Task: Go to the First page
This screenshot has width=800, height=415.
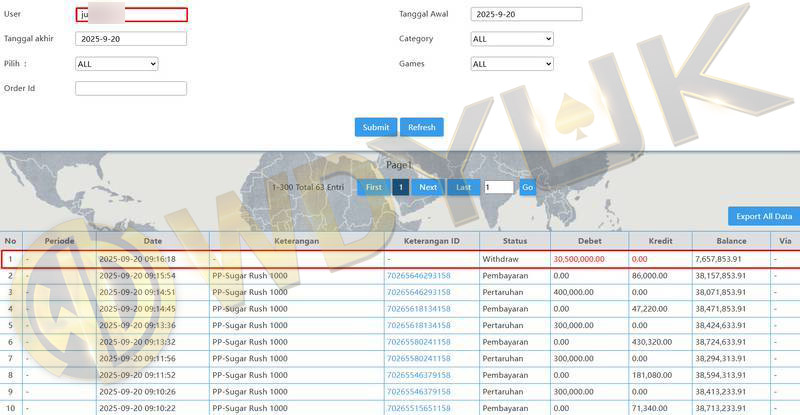Action: 373,187
